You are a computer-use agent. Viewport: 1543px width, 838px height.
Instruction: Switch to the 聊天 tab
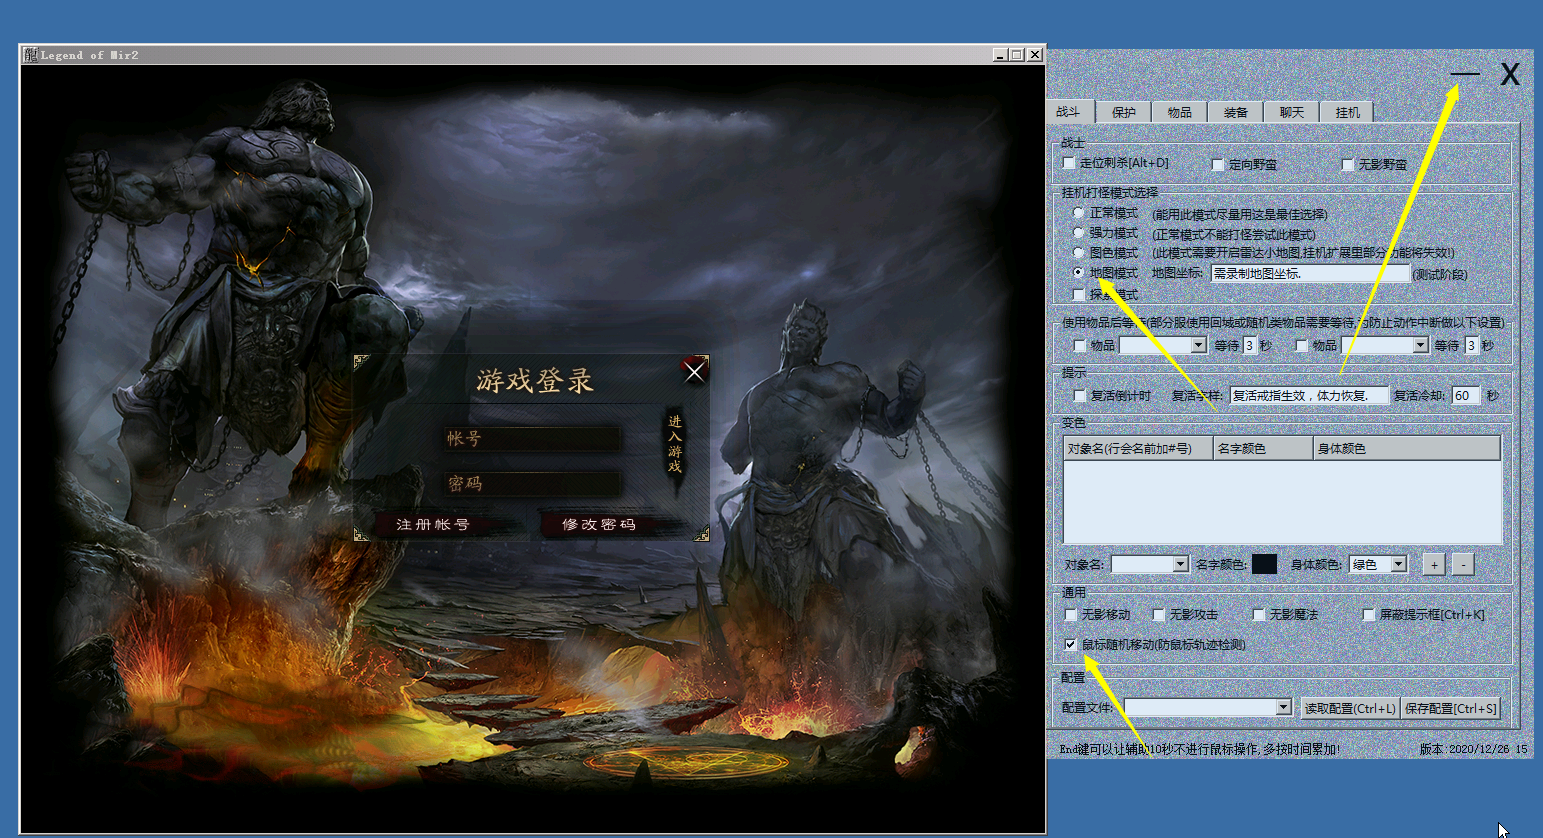[1292, 112]
